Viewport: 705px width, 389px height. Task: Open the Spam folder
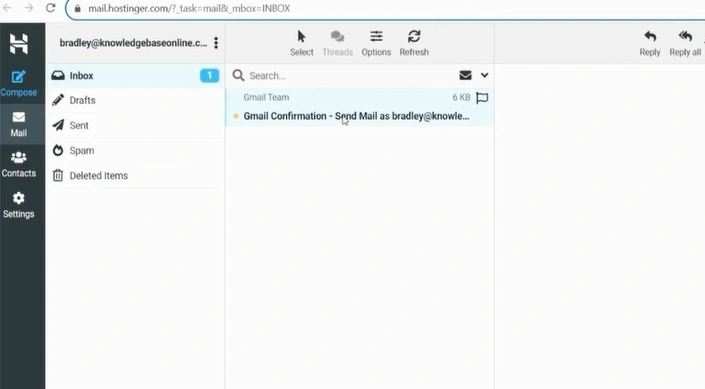[x=135, y=151]
